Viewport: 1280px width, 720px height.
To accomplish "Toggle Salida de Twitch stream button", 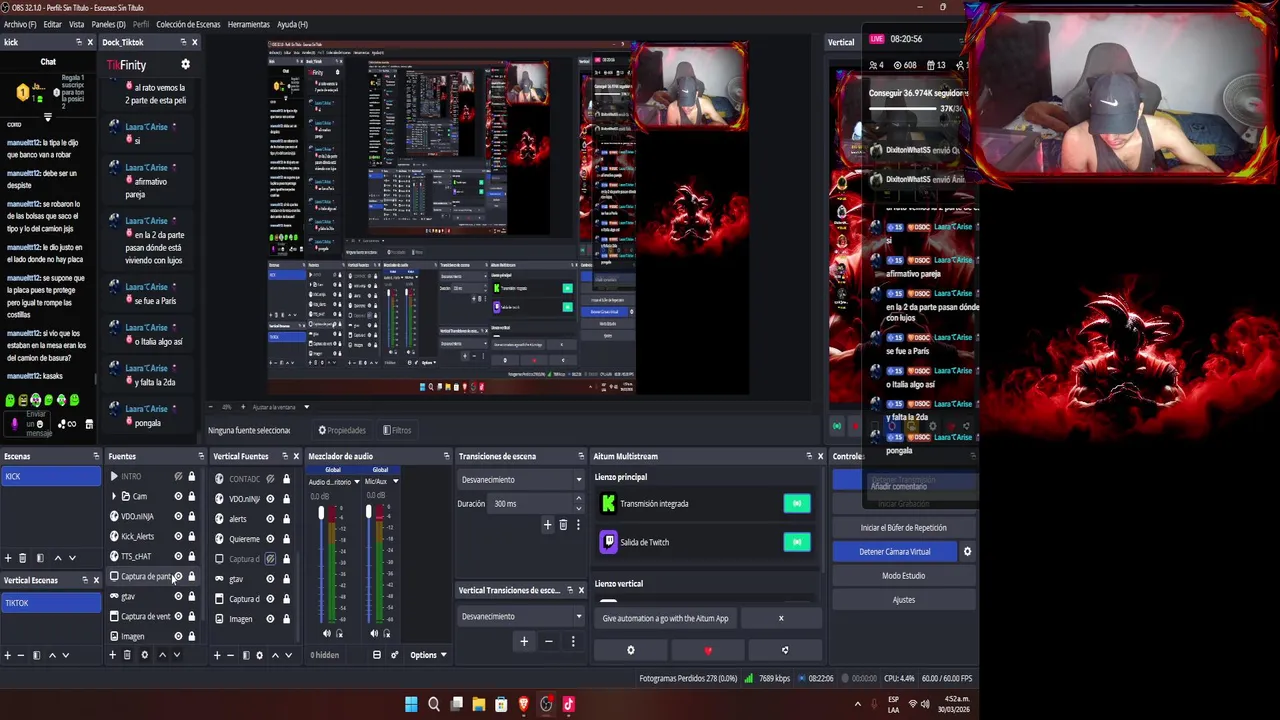I will click(797, 542).
